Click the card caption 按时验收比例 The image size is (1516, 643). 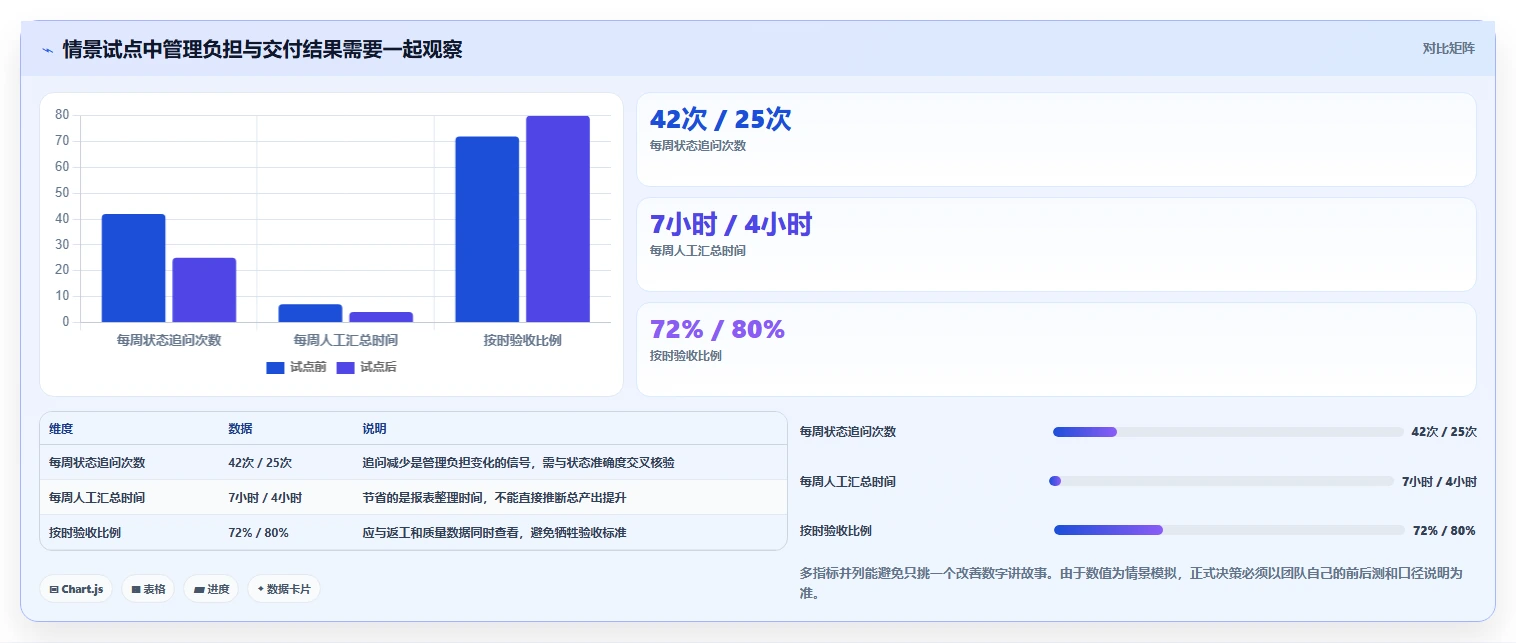tap(686, 356)
